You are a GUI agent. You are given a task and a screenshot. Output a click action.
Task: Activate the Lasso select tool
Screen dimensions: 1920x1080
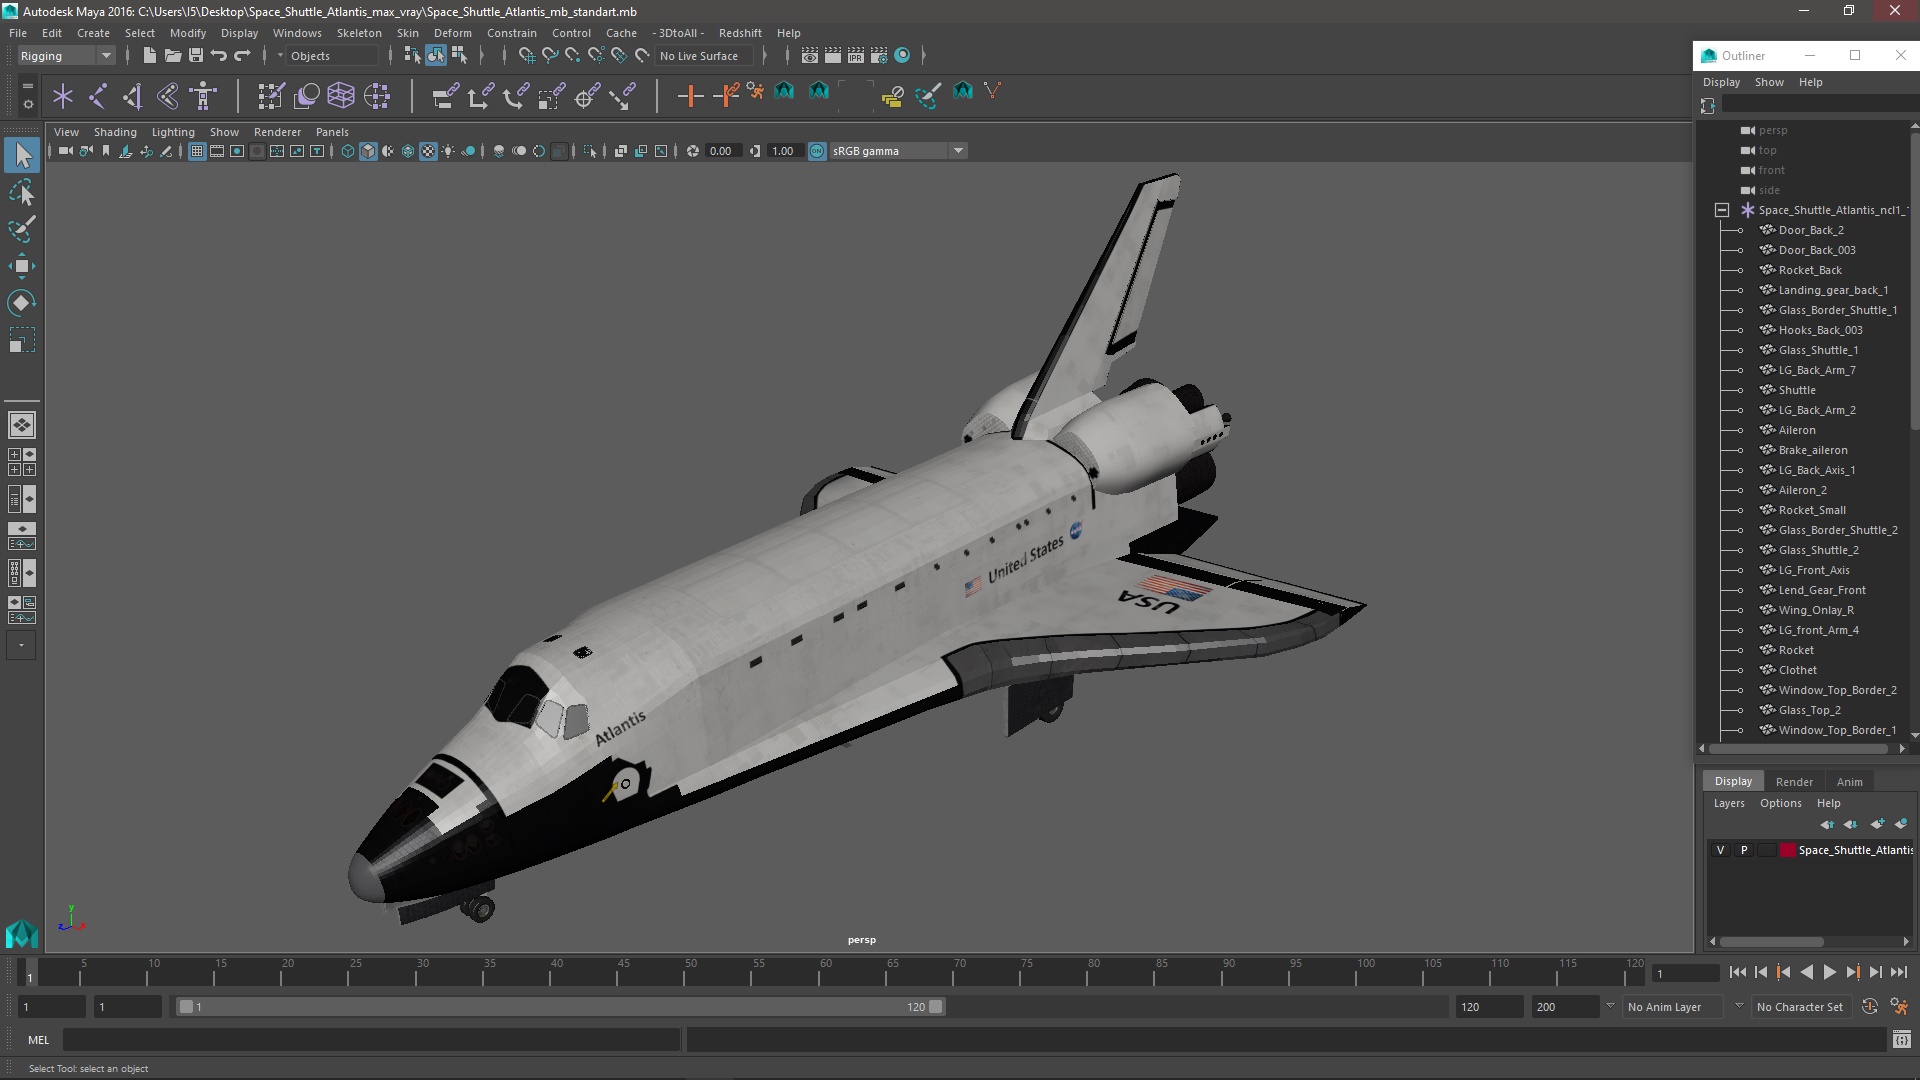click(x=22, y=192)
